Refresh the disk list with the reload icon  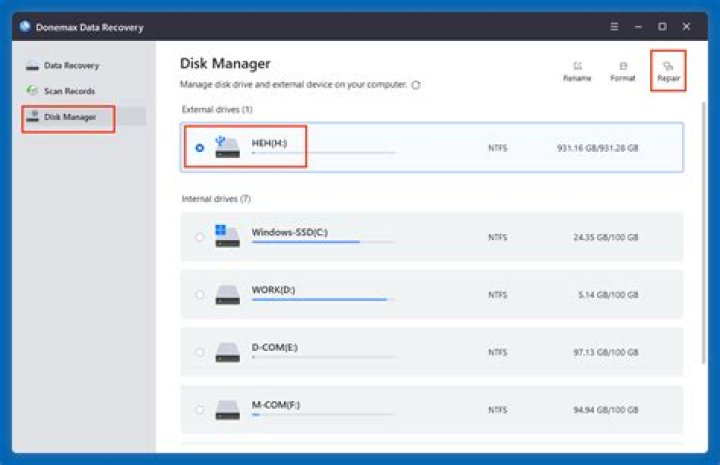416,85
